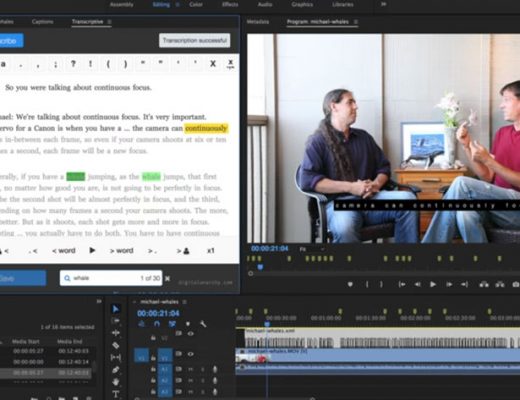The image size is (520, 400).
Task: Click Mark Out bracket in Program monitor
Action: [x=381, y=284]
